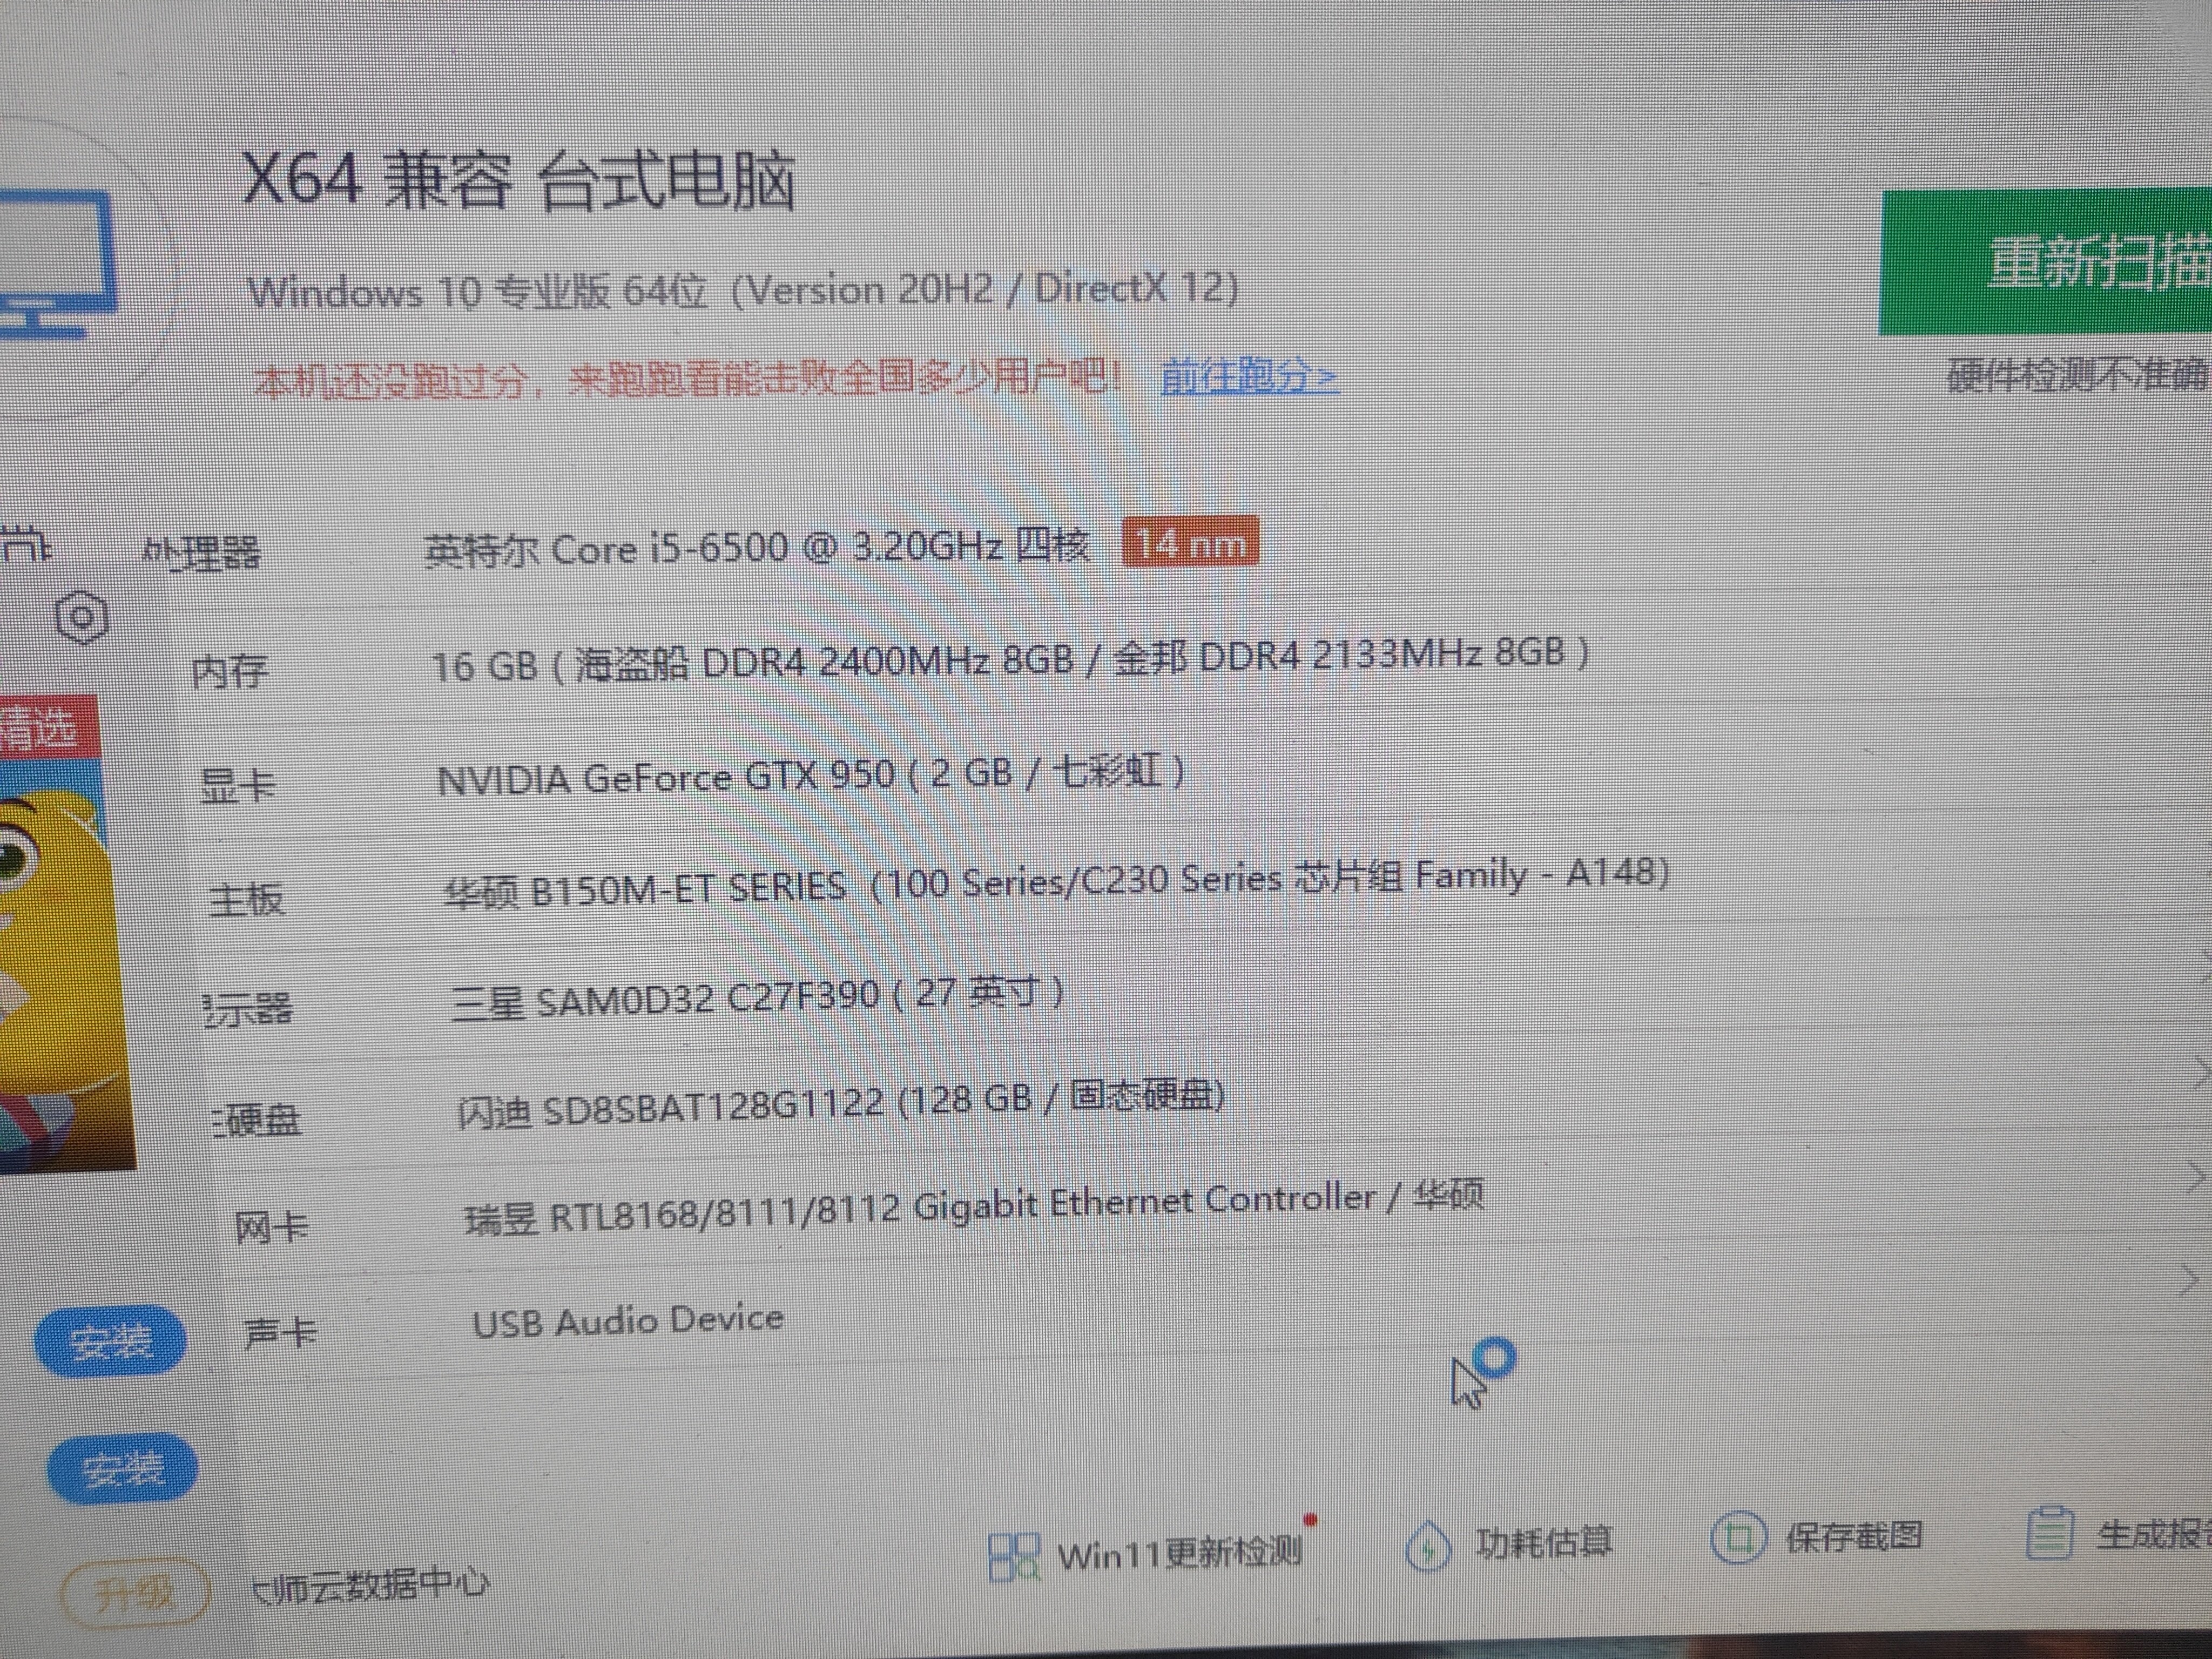Click the hexagon settings icon in sidebar

coord(82,617)
